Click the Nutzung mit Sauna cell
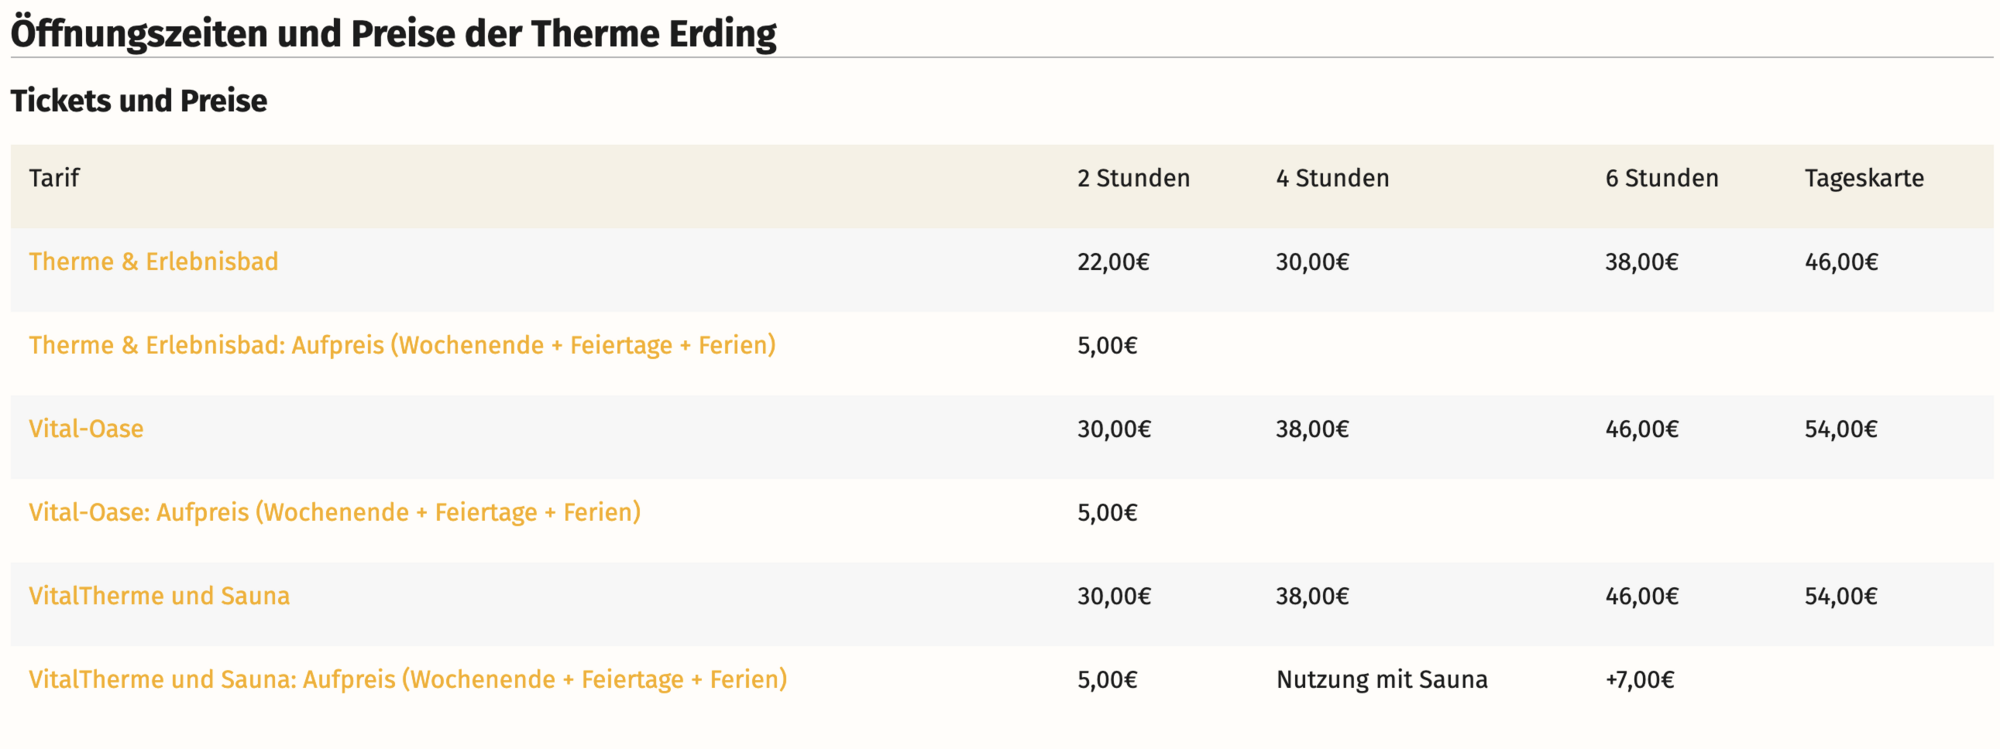Viewport: 2000px width, 749px height. point(1382,680)
